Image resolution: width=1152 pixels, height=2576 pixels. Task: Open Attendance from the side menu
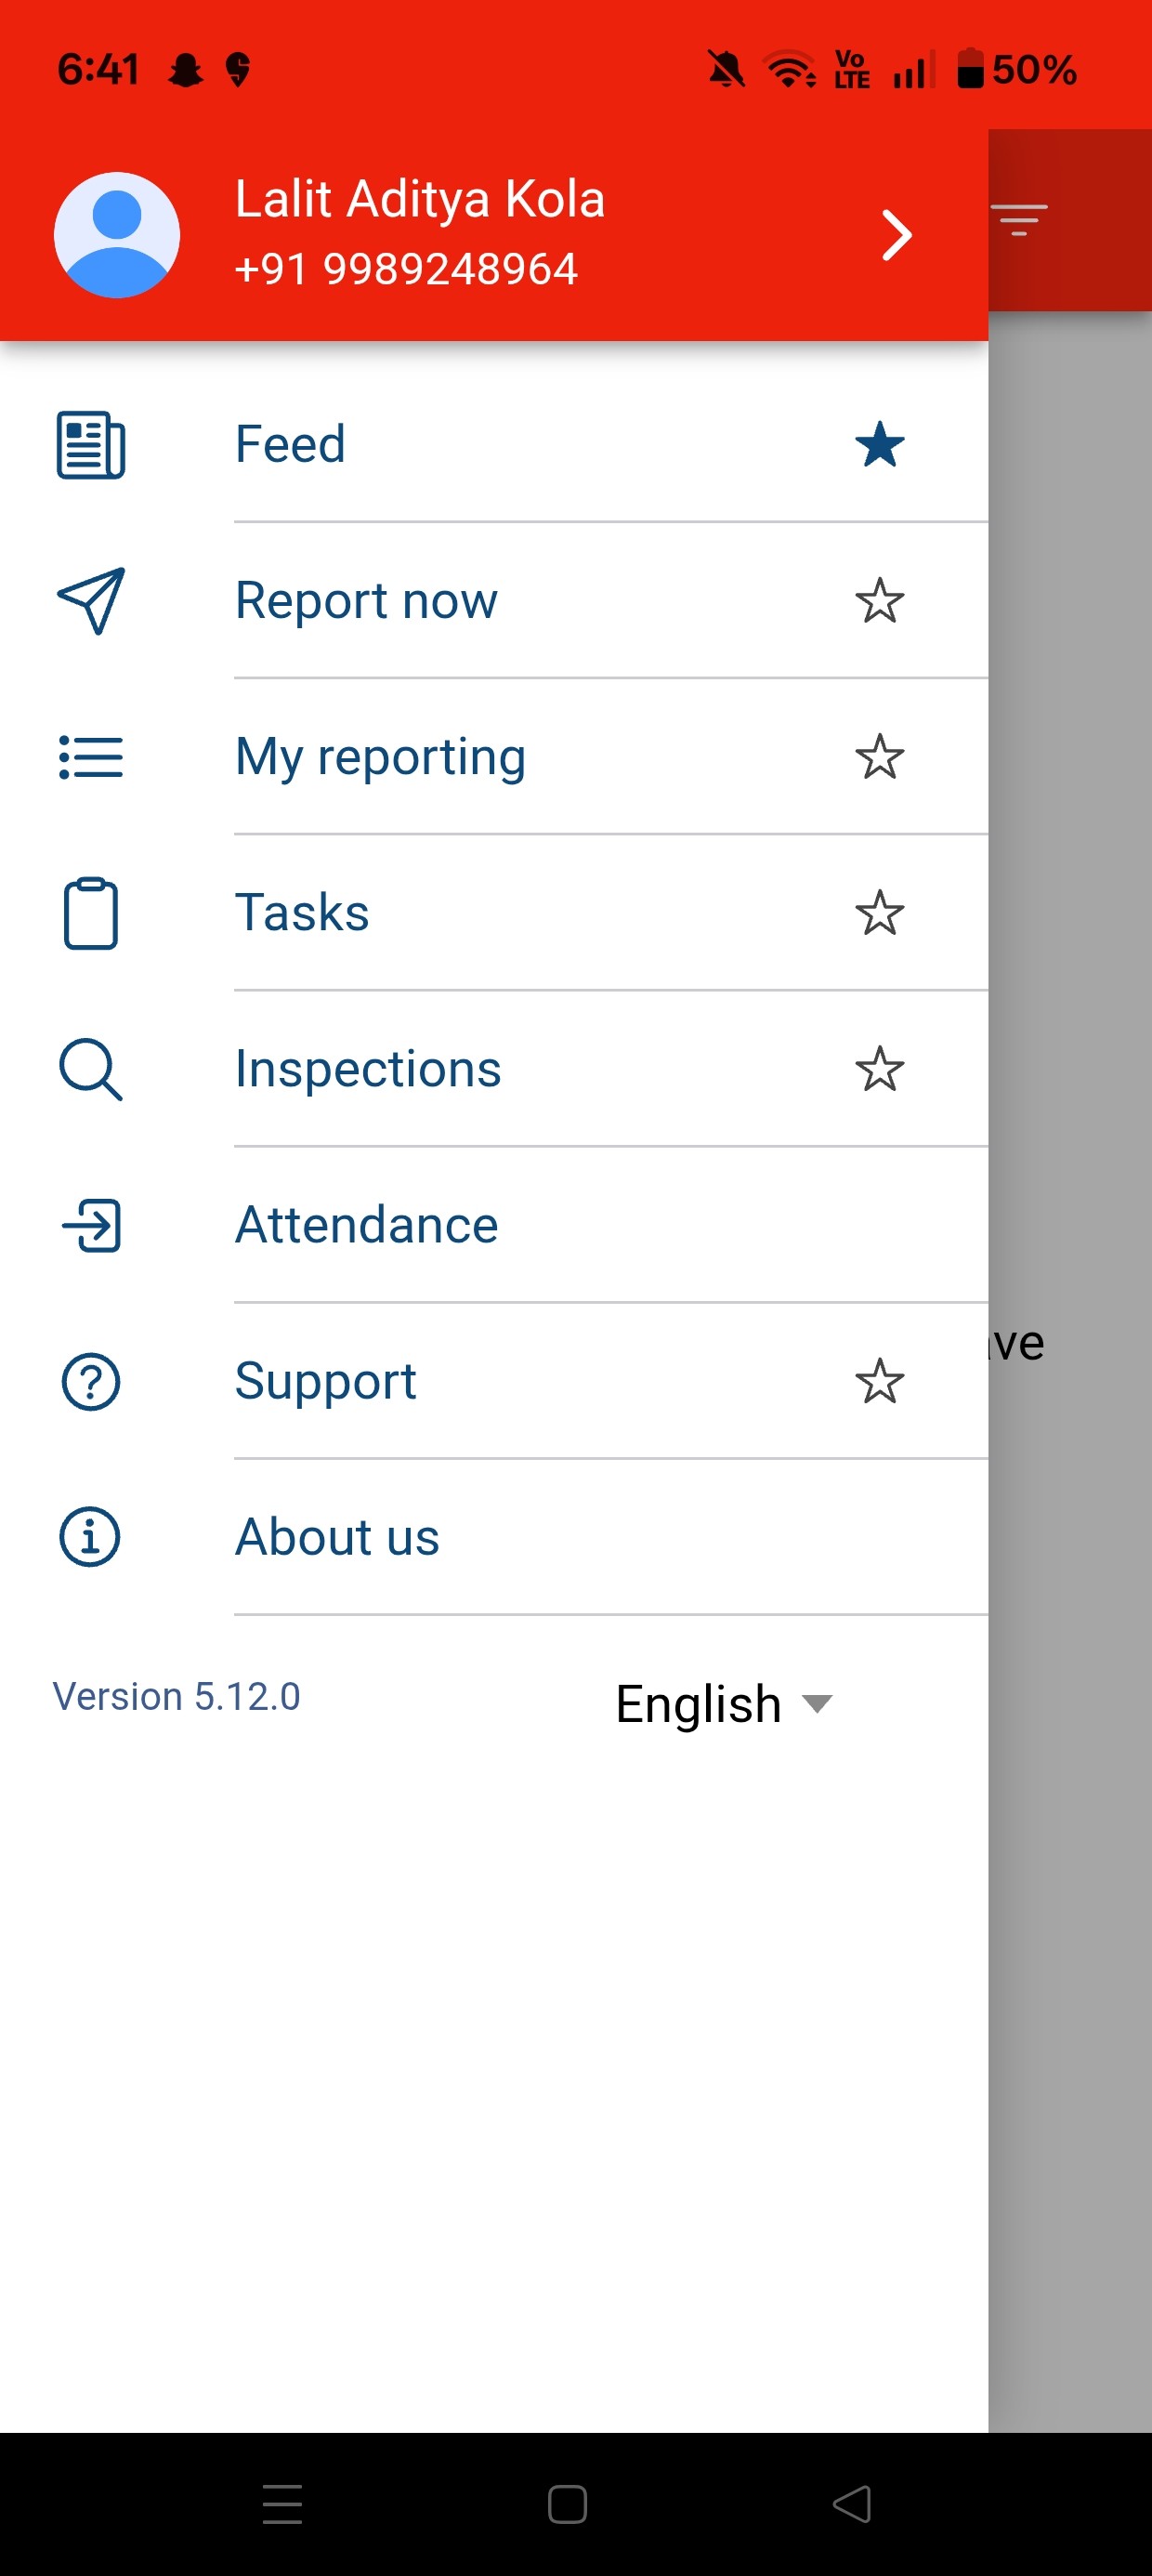pyautogui.click(x=366, y=1225)
